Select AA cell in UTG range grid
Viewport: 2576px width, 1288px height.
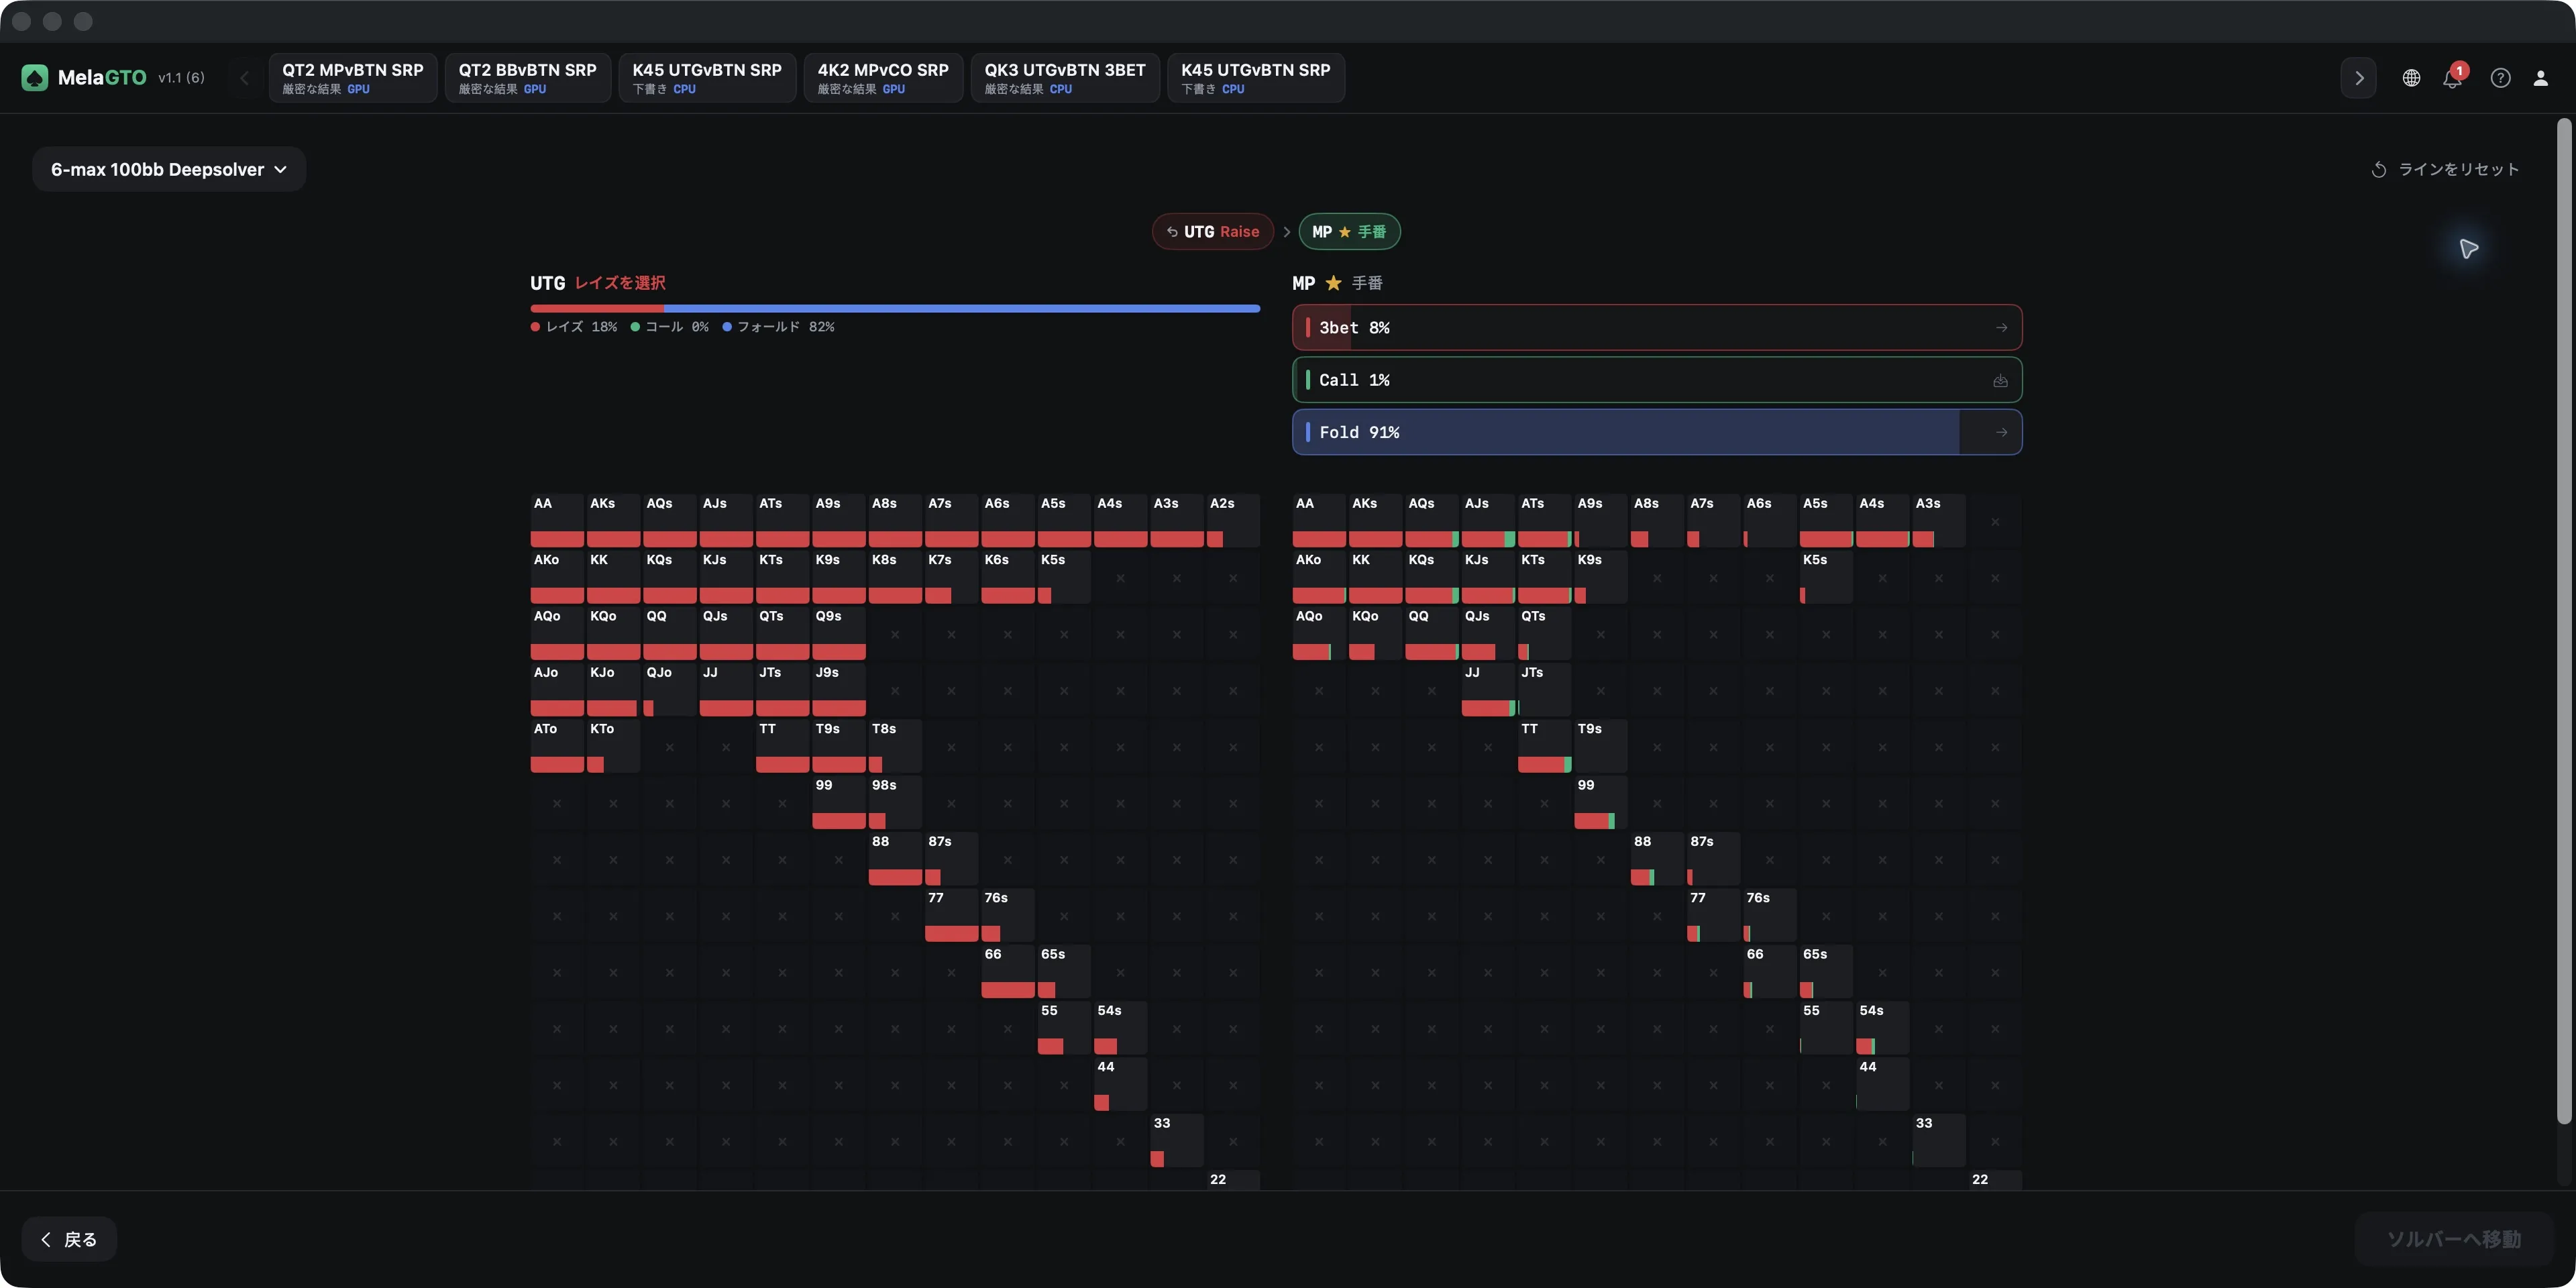(x=557, y=520)
